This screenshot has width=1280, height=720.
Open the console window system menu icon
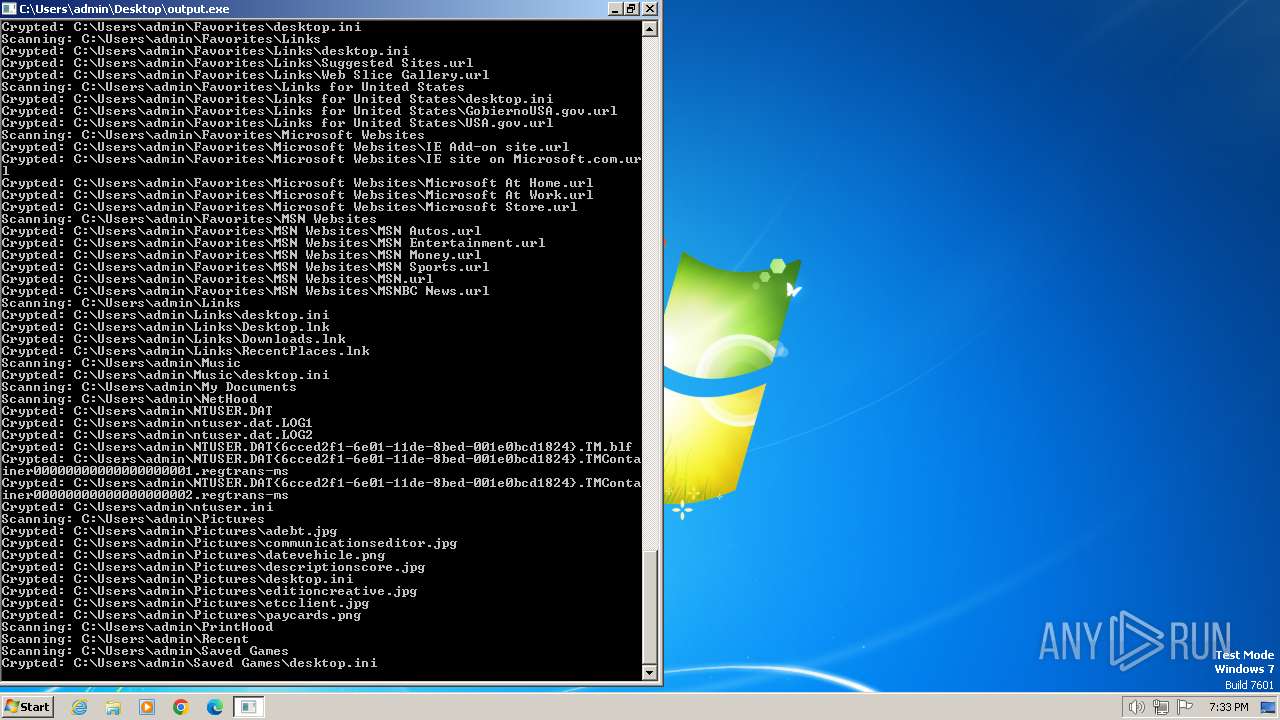9,8
